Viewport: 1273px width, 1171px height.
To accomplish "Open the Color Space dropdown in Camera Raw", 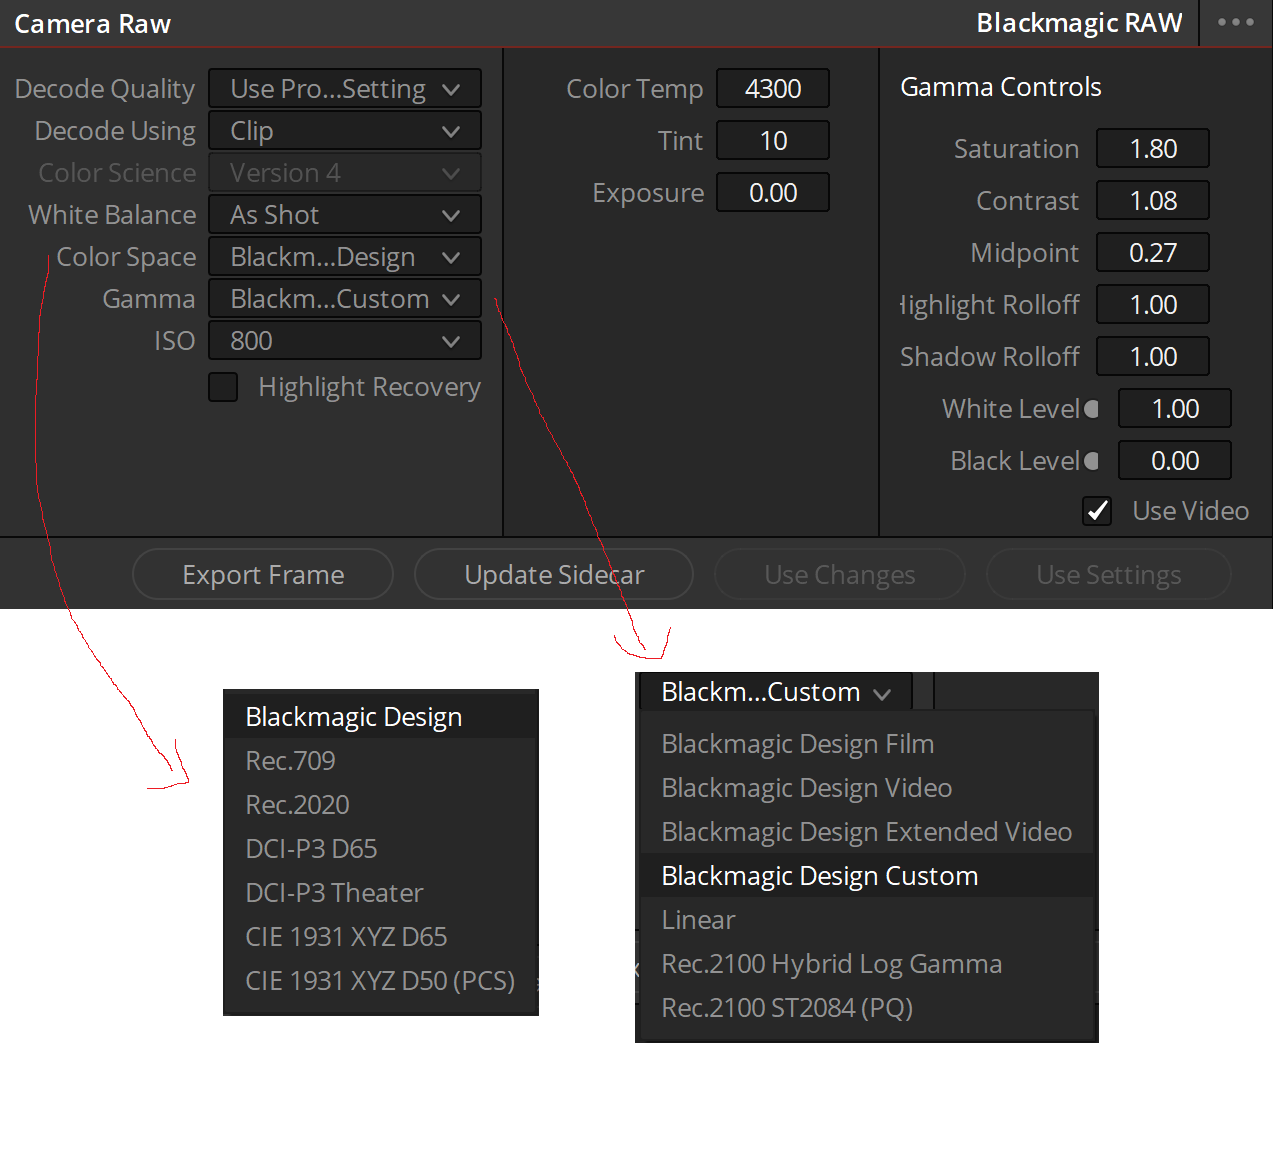I will coord(345,257).
